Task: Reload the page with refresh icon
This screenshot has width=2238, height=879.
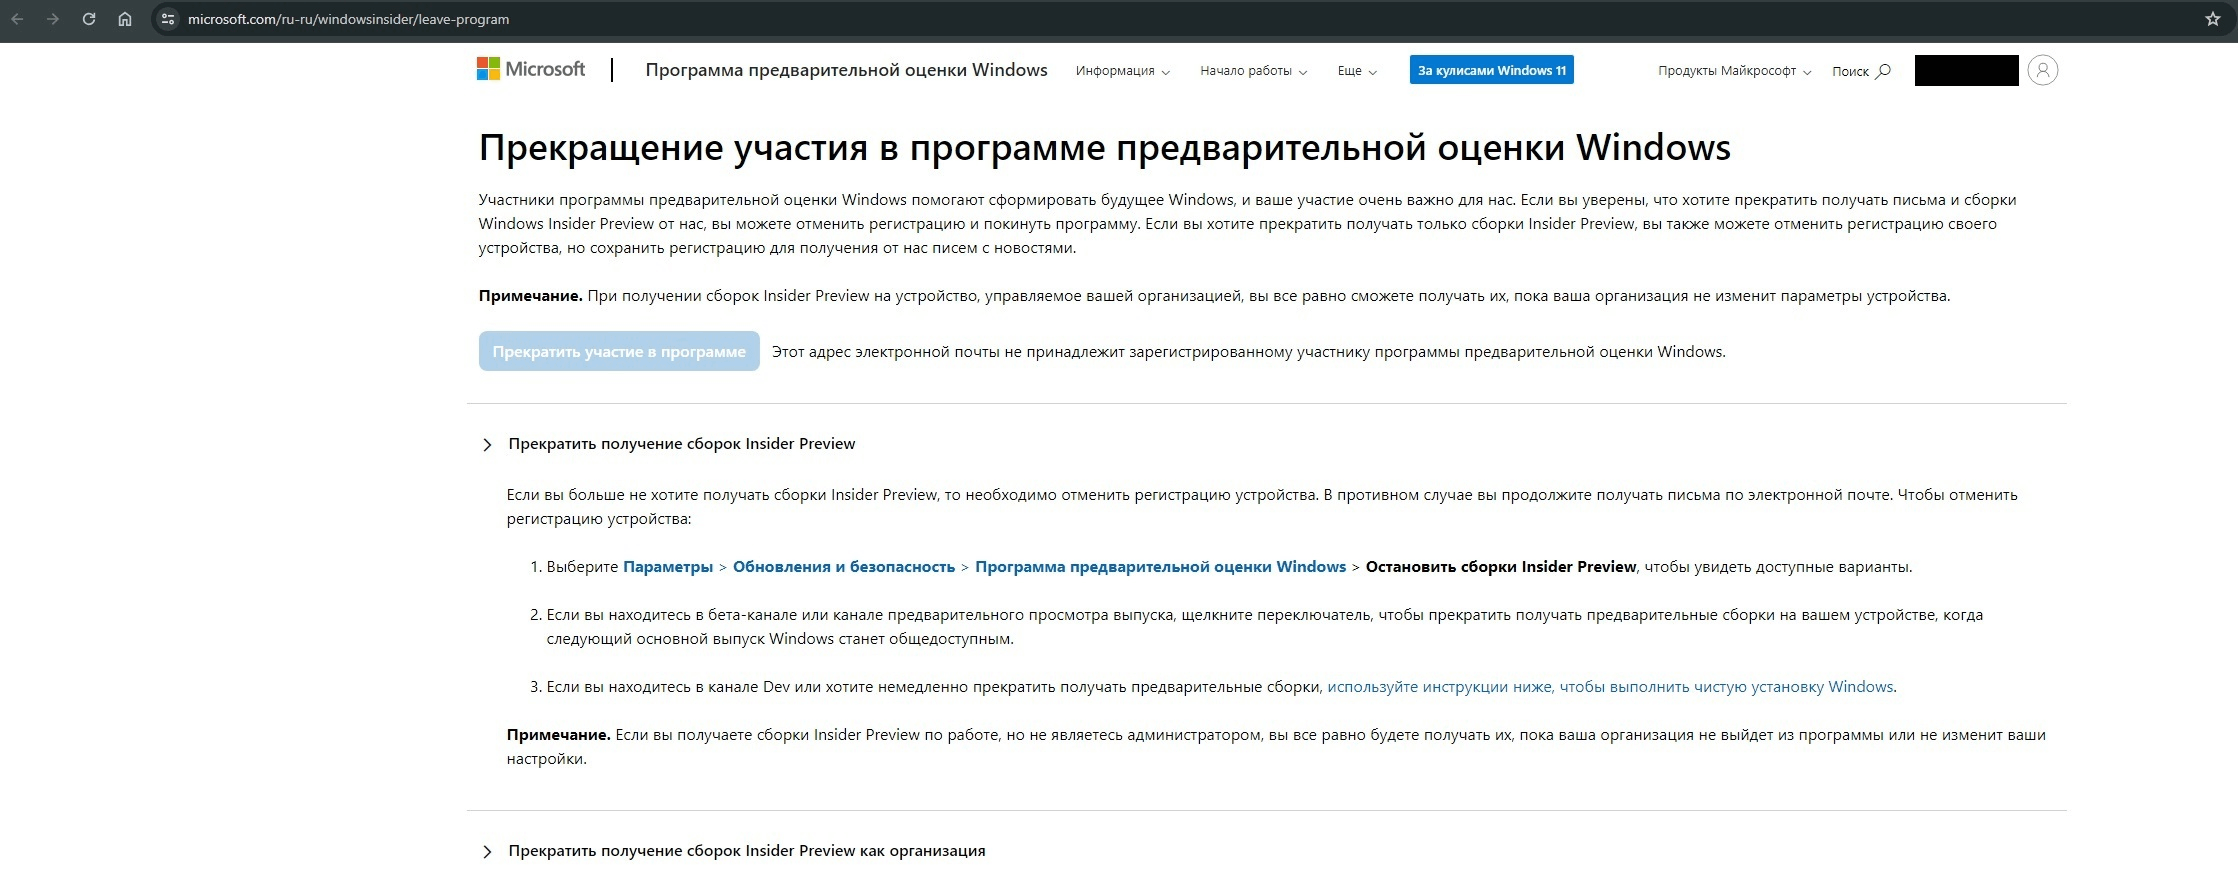Action: (x=89, y=19)
